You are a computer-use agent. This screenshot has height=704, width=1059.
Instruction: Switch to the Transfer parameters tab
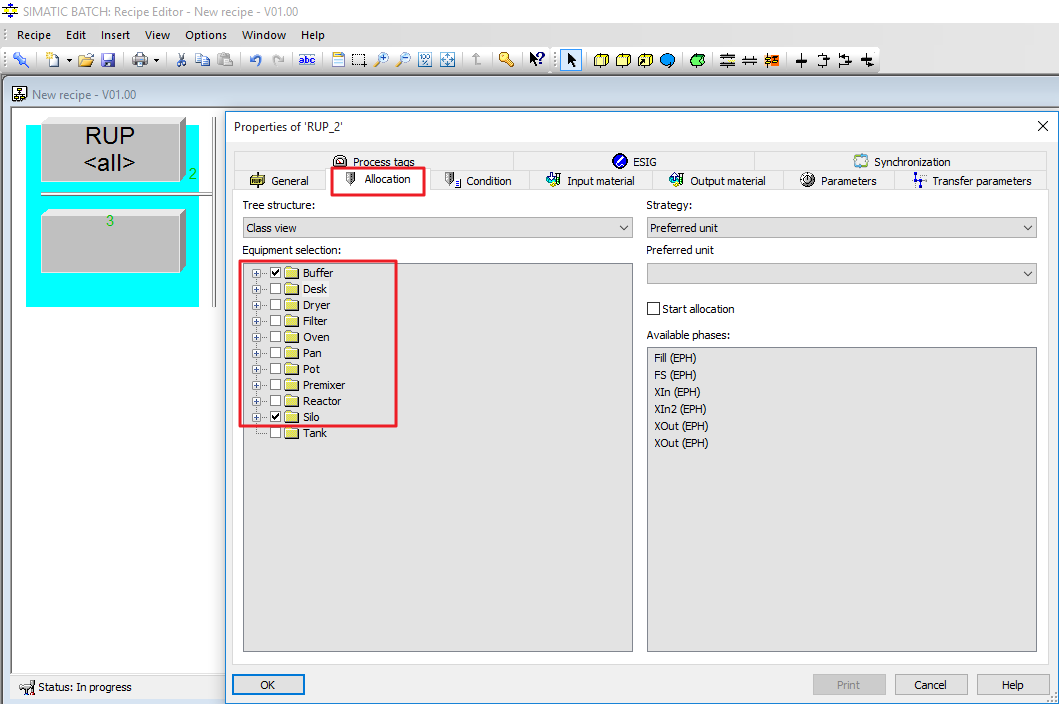[x=972, y=180]
